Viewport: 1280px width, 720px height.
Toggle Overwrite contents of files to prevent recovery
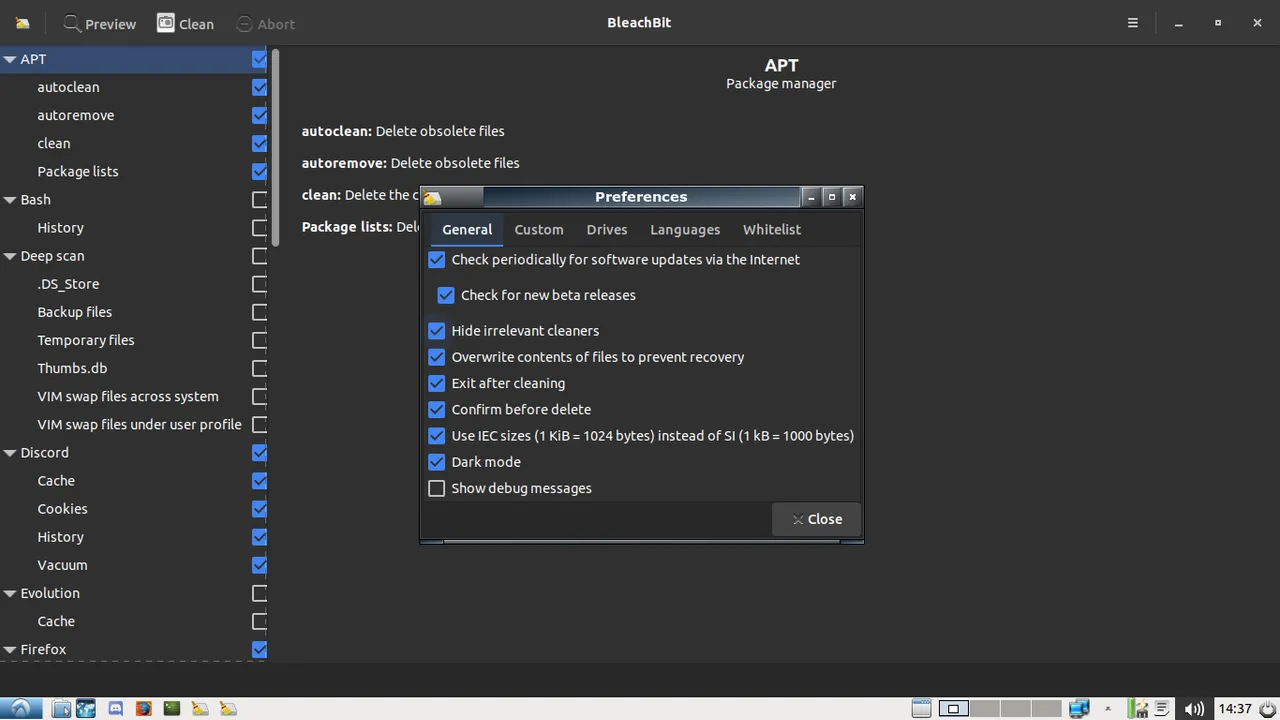point(436,357)
